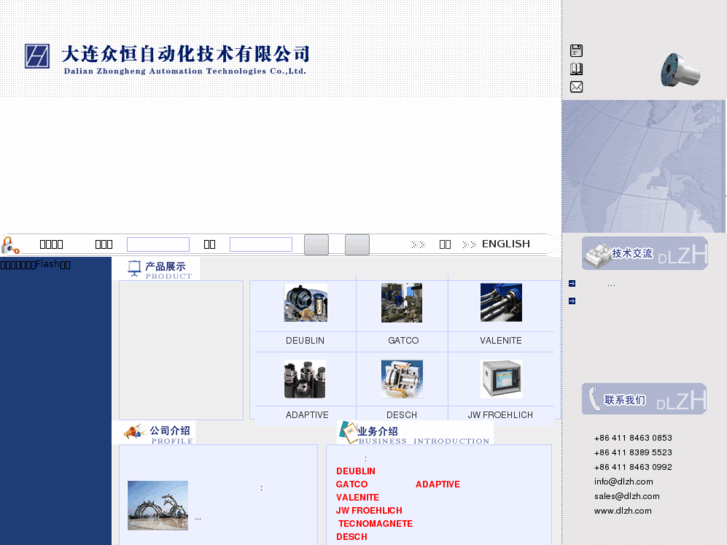Open the DEUBLIN product thumbnail
Viewport: 727px width, 545px height.
[x=306, y=303]
